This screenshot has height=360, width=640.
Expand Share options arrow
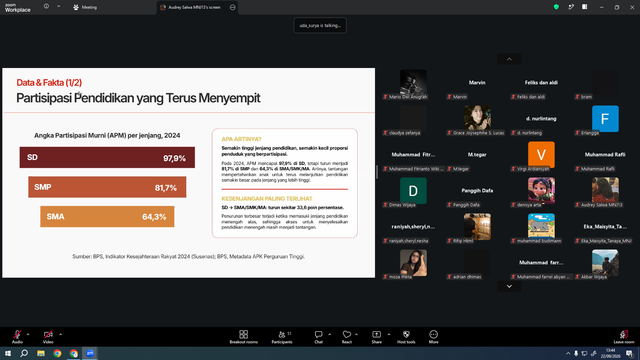[389, 334]
